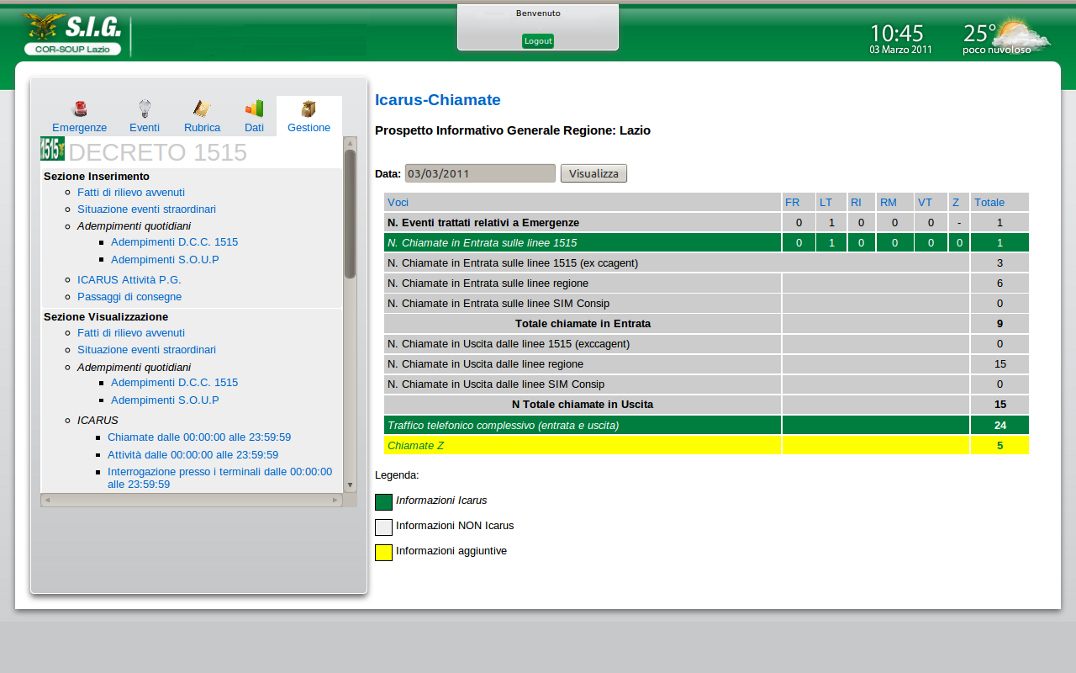Switch to the Gestione tab label

point(309,128)
